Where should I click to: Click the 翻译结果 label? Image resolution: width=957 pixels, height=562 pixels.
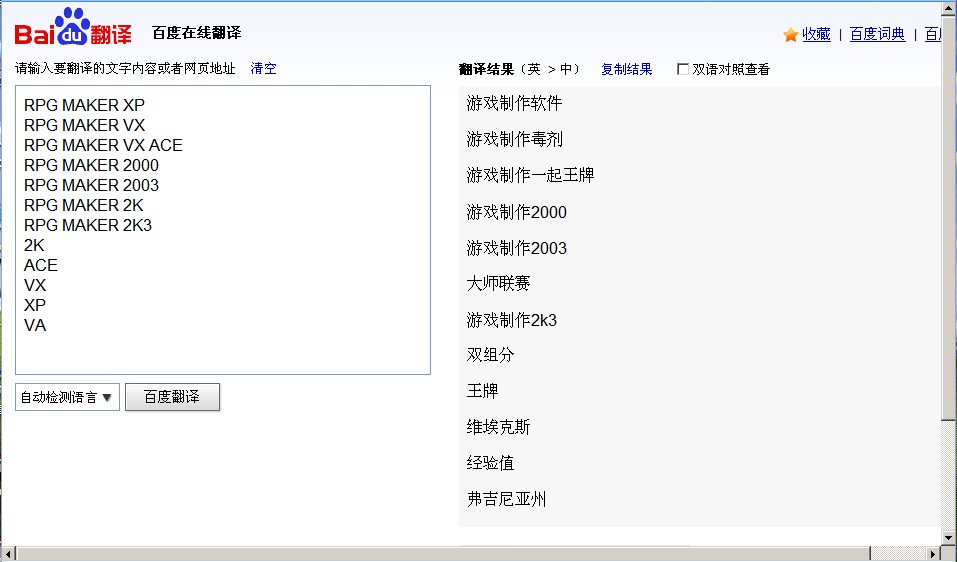486,69
